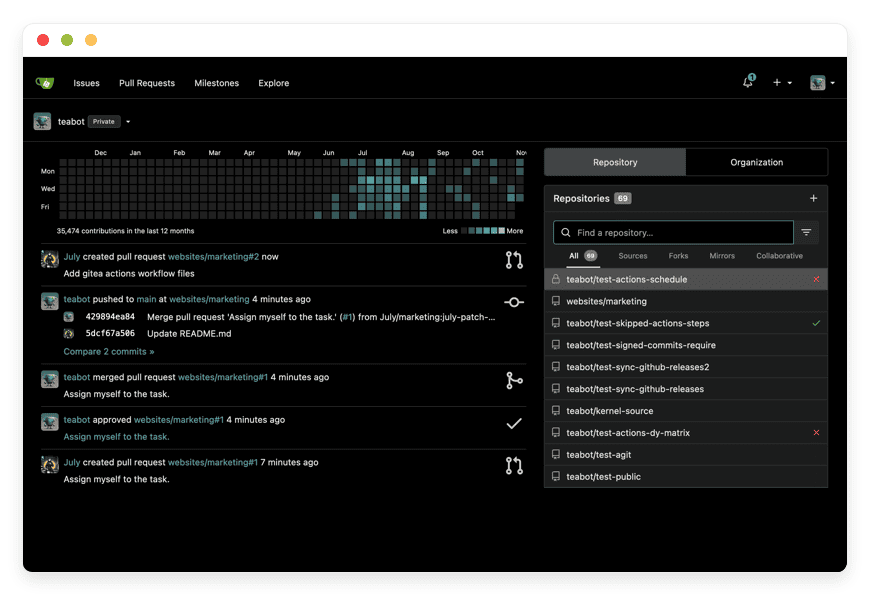Image resolution: width=870 pixels, height=595 pixels.
Task: Open teabot/test-actions-dy-matrix repository
Action: tap(628, 433)
